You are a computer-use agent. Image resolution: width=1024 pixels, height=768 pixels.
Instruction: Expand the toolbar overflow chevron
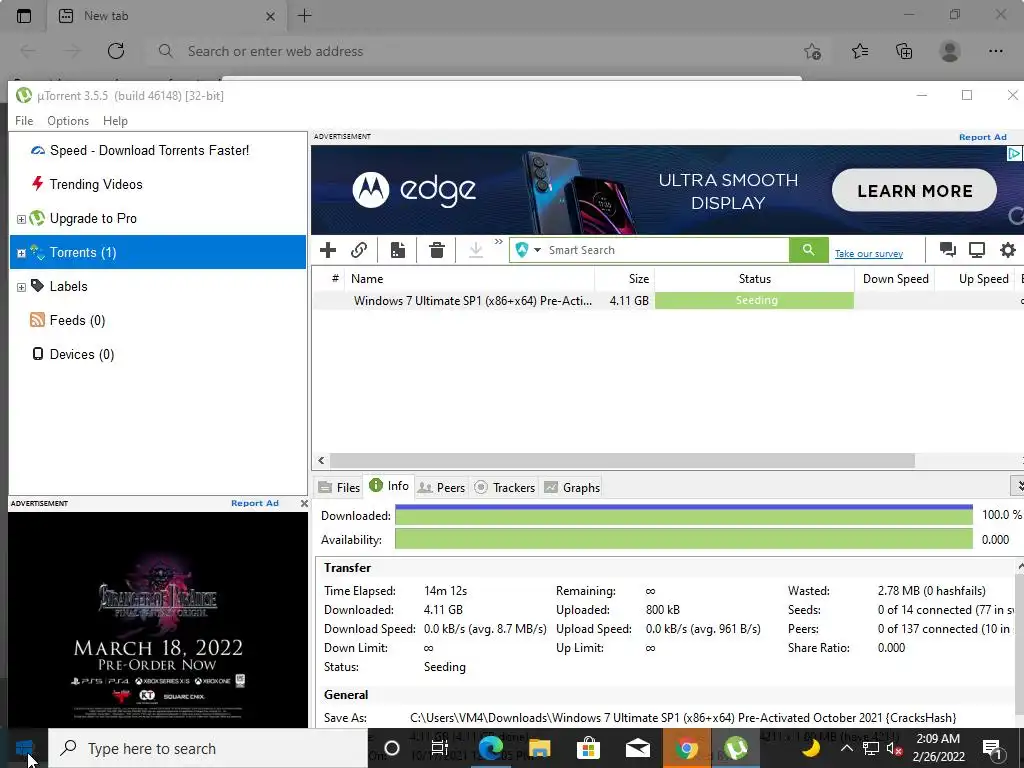(499, 242)
